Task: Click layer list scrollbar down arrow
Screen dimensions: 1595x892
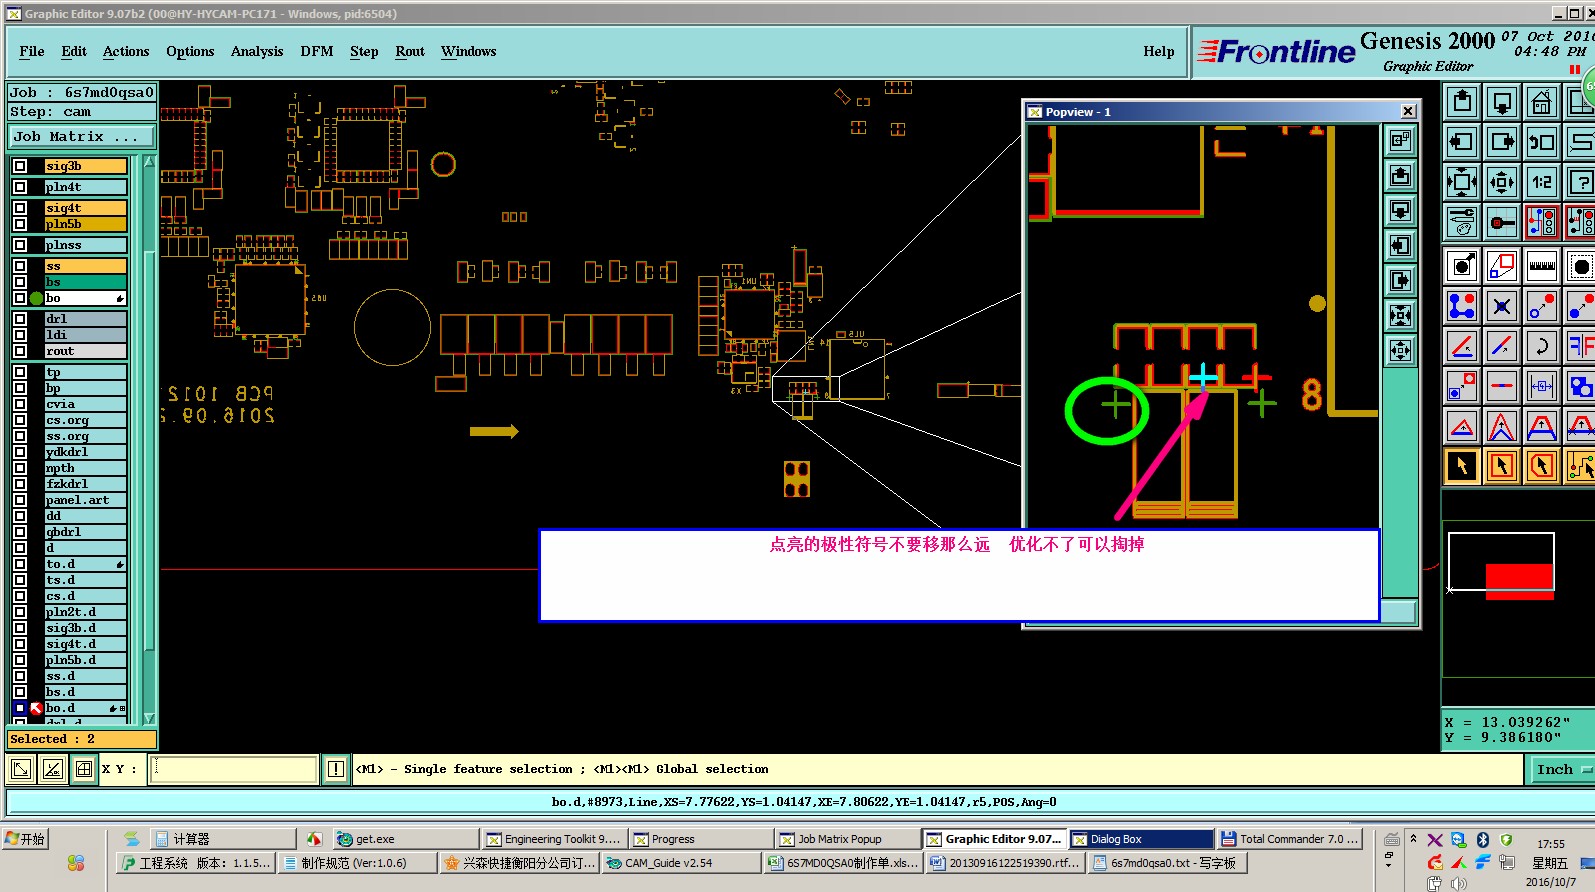Action: 149,718
